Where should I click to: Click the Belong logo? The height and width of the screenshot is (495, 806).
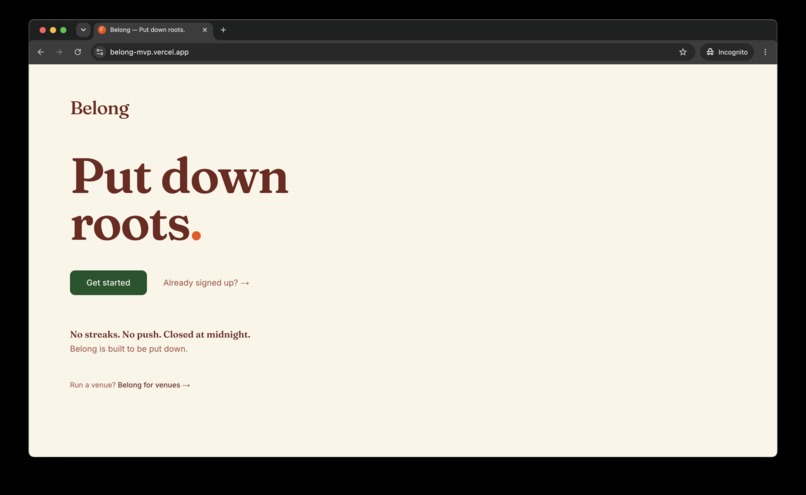pos(100,108)
